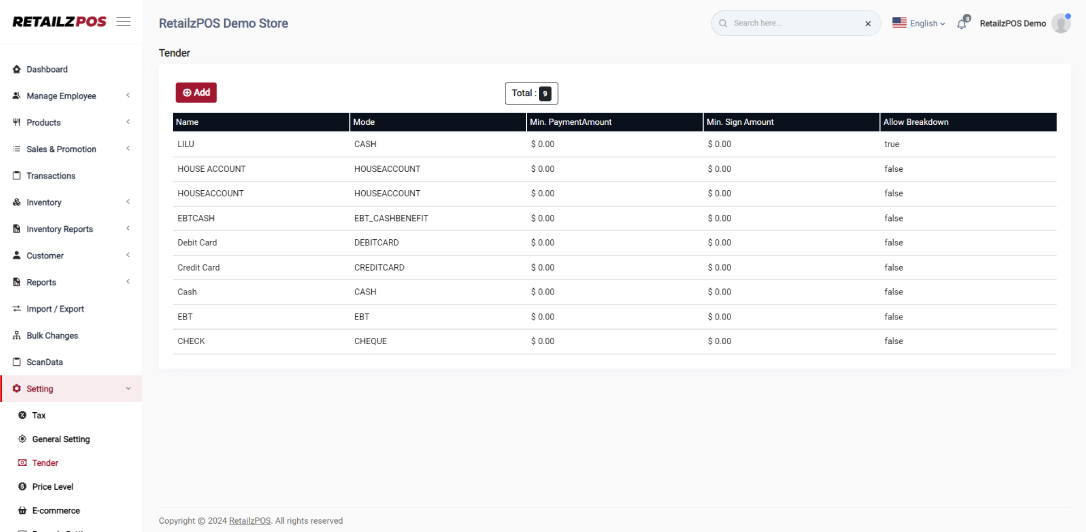Viewport: 1086px width, 532px height.
Task: Expand the Products sidebar section
Action: (x=127, y=123)
